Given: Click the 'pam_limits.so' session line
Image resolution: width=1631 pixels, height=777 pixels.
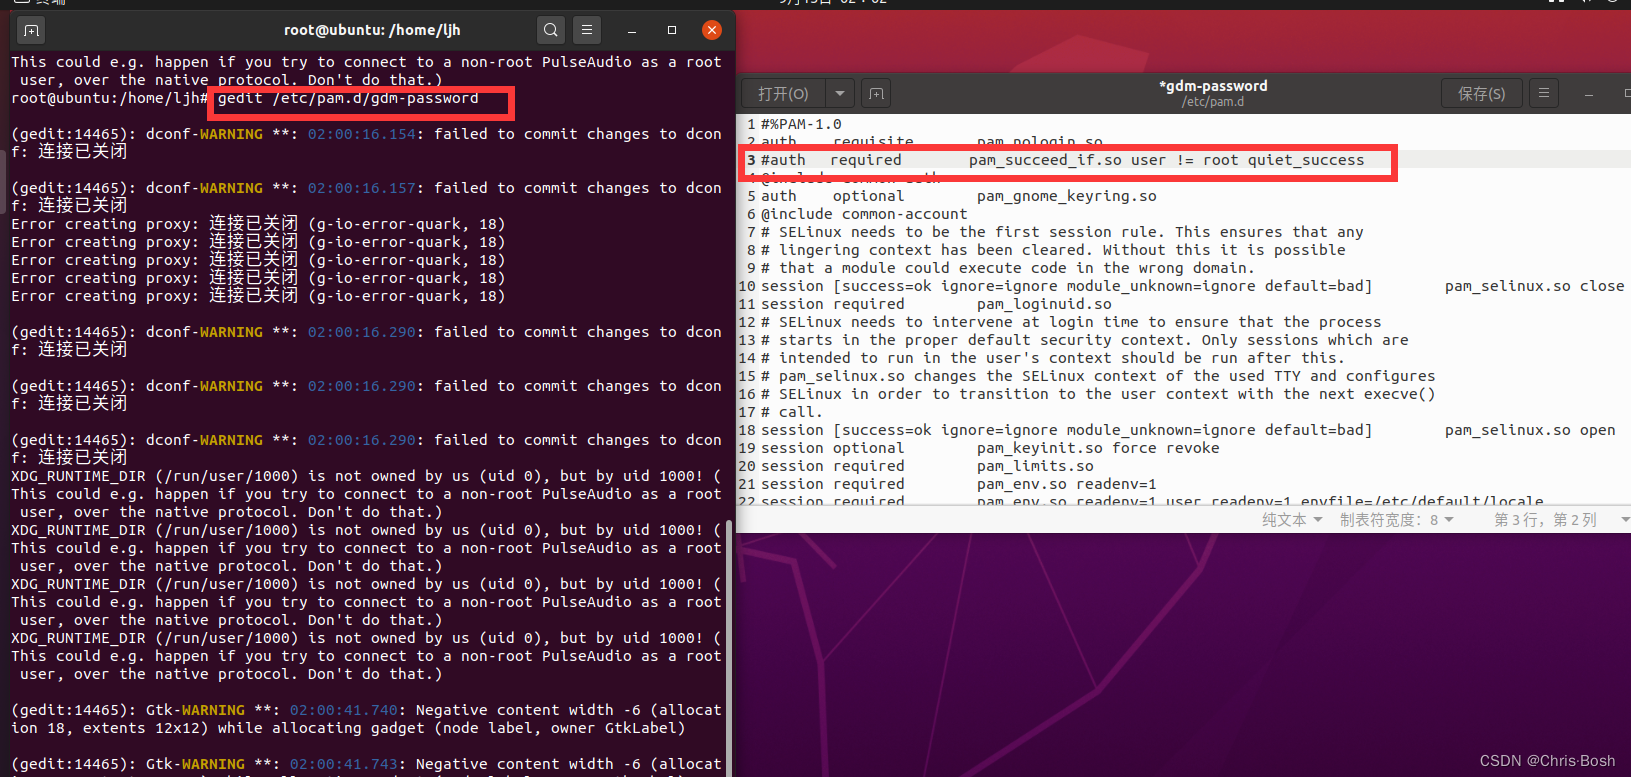Looking at the screenshot, I should click(x=927, y=466).
